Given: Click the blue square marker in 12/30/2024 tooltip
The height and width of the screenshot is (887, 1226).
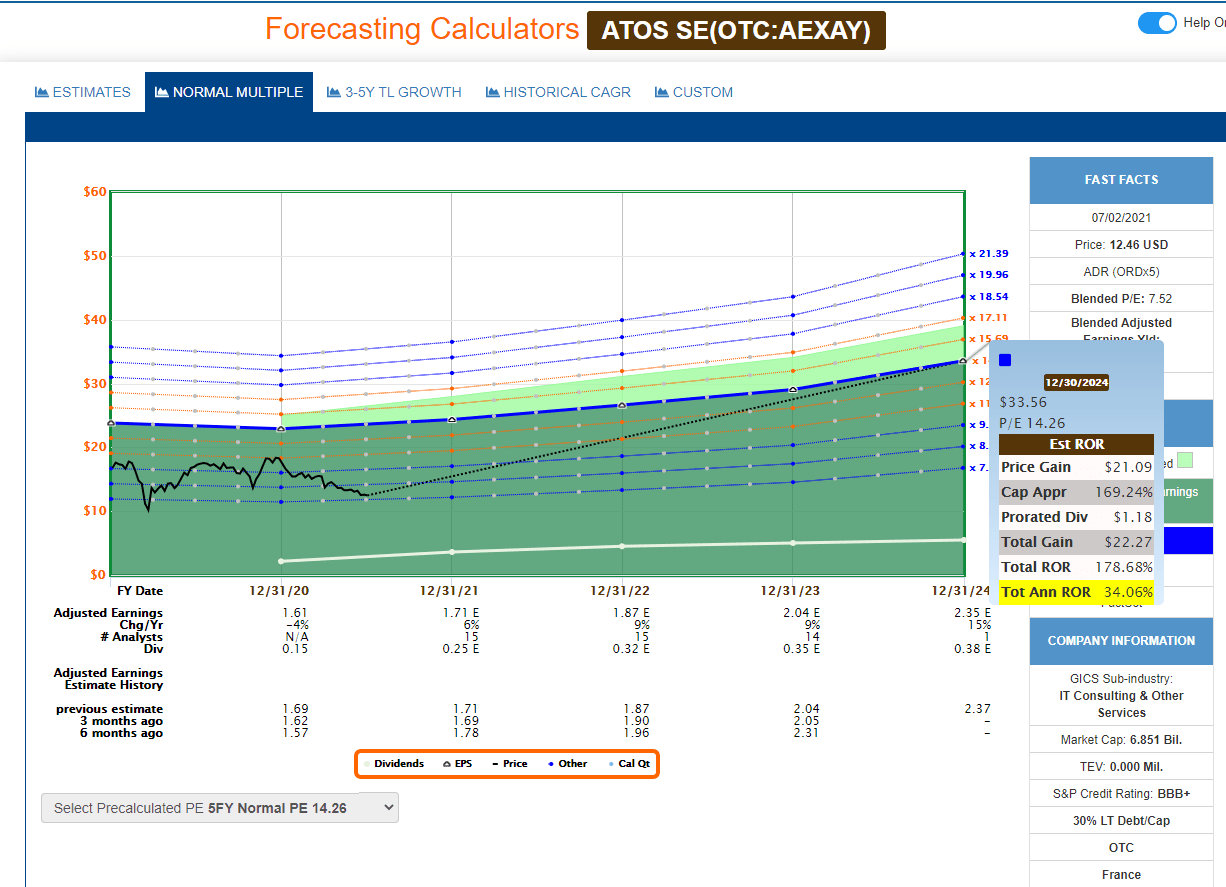Looking at the screenshot, I should 1004,360.
